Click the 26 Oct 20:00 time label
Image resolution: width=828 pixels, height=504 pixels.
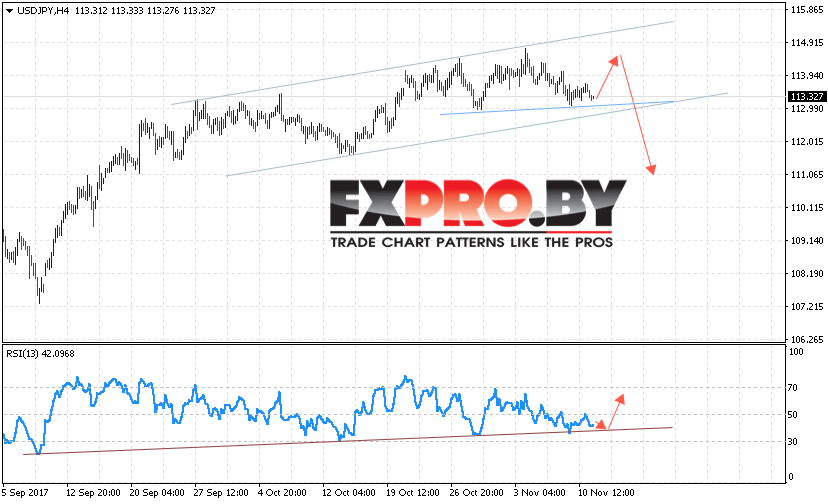pos(476,493)
